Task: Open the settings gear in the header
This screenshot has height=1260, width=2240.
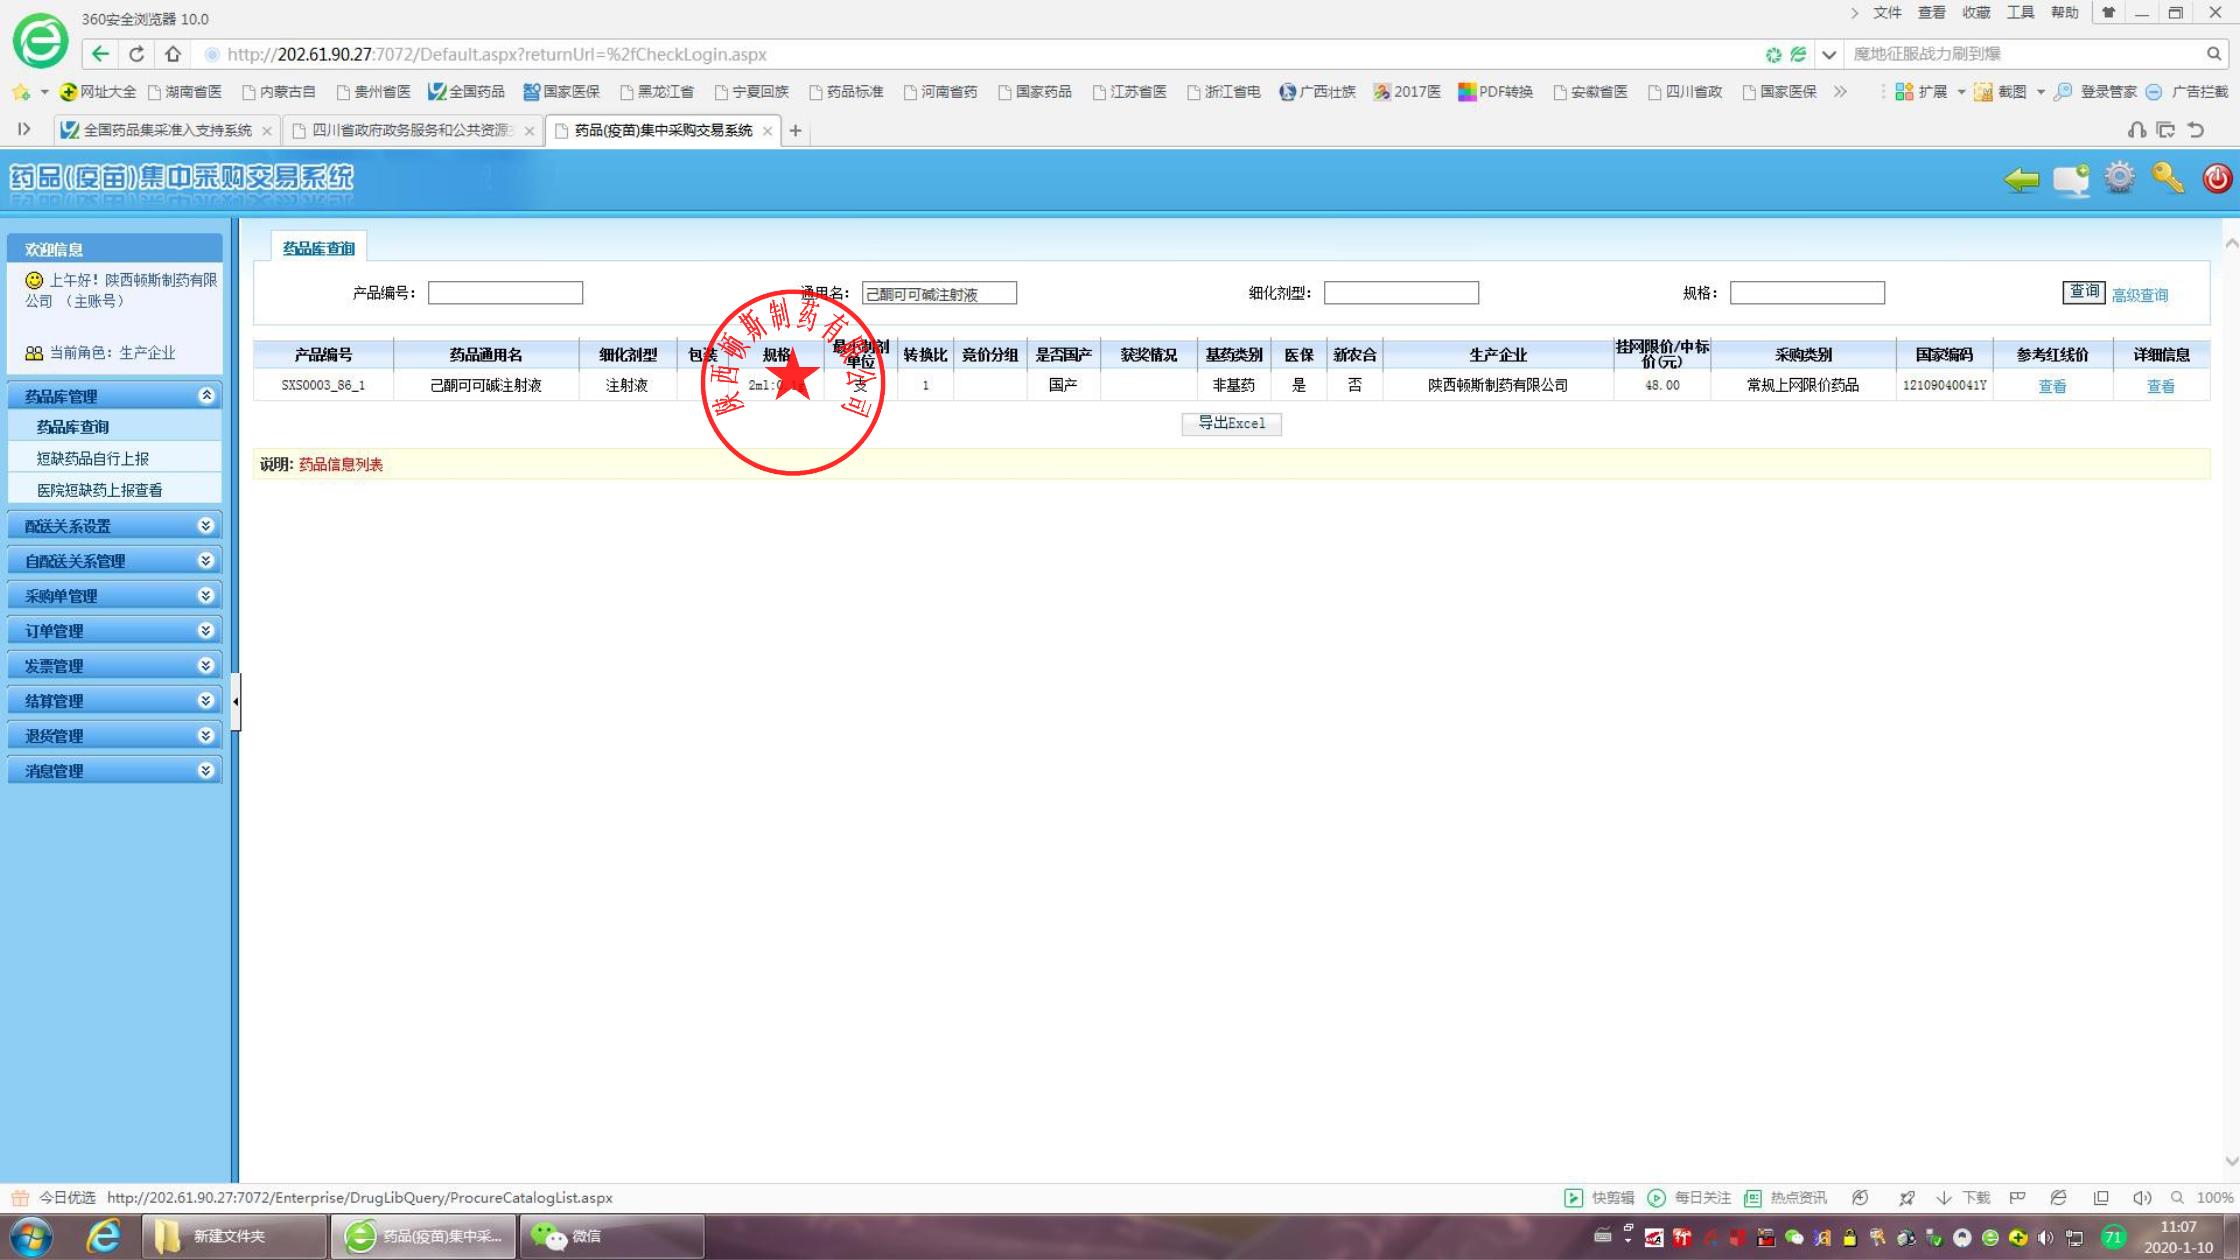Action: click(2119, 178)
